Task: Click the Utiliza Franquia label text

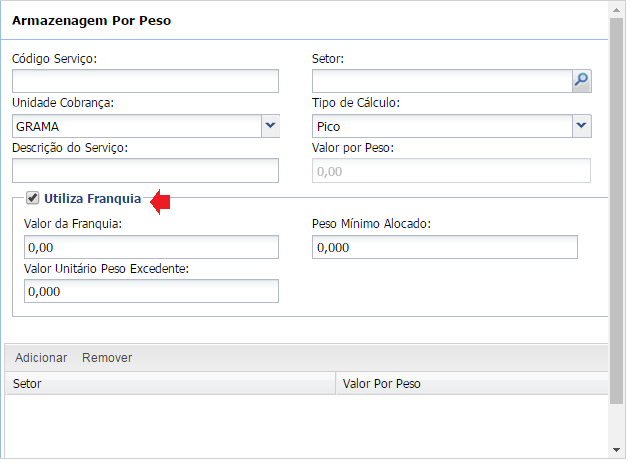Action: click(x=93, y=199)
